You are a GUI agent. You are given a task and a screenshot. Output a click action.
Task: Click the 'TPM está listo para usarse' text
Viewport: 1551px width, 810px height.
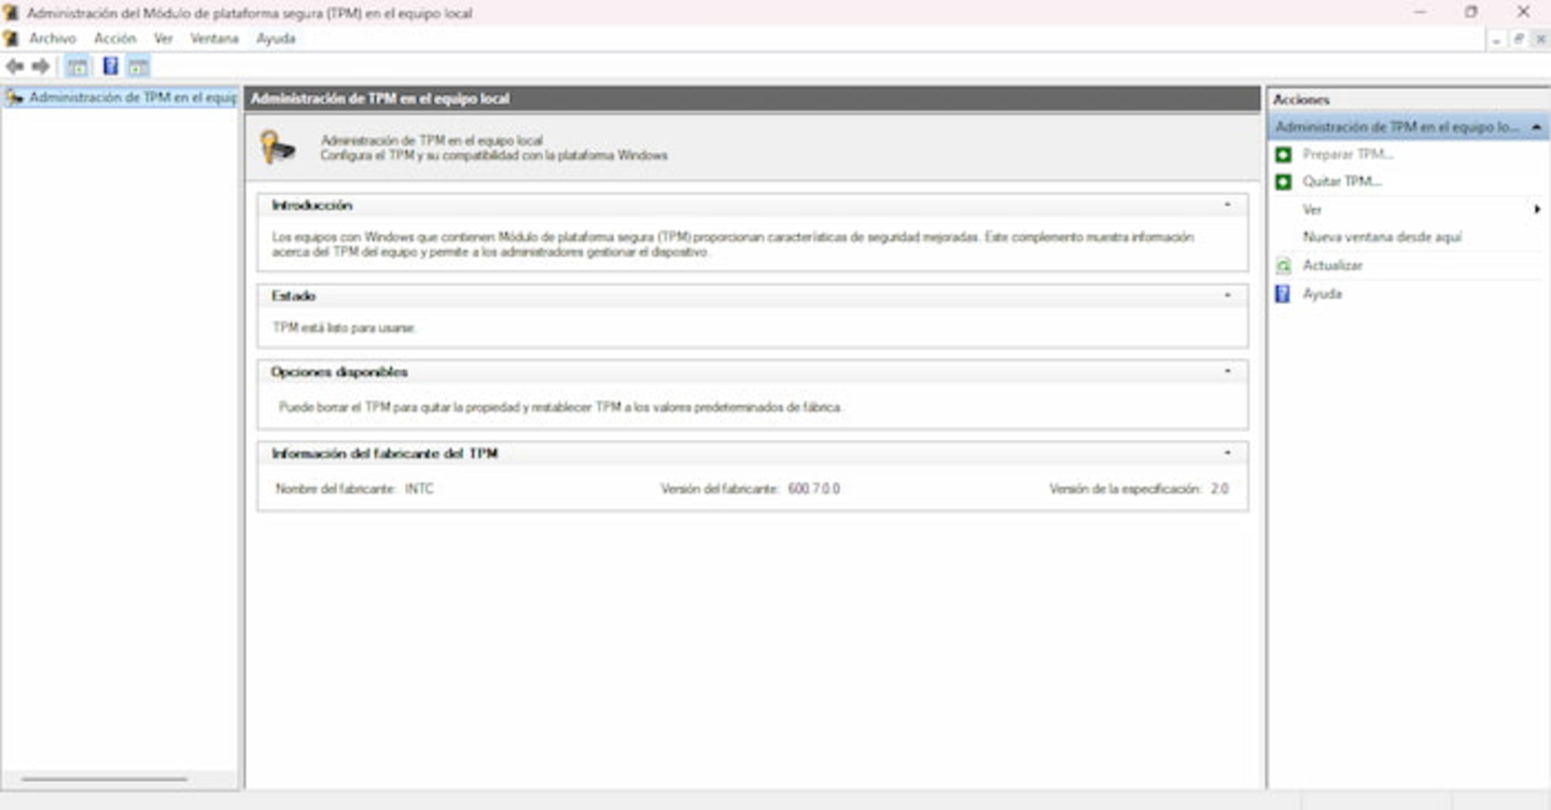click(x=344, y=328)
